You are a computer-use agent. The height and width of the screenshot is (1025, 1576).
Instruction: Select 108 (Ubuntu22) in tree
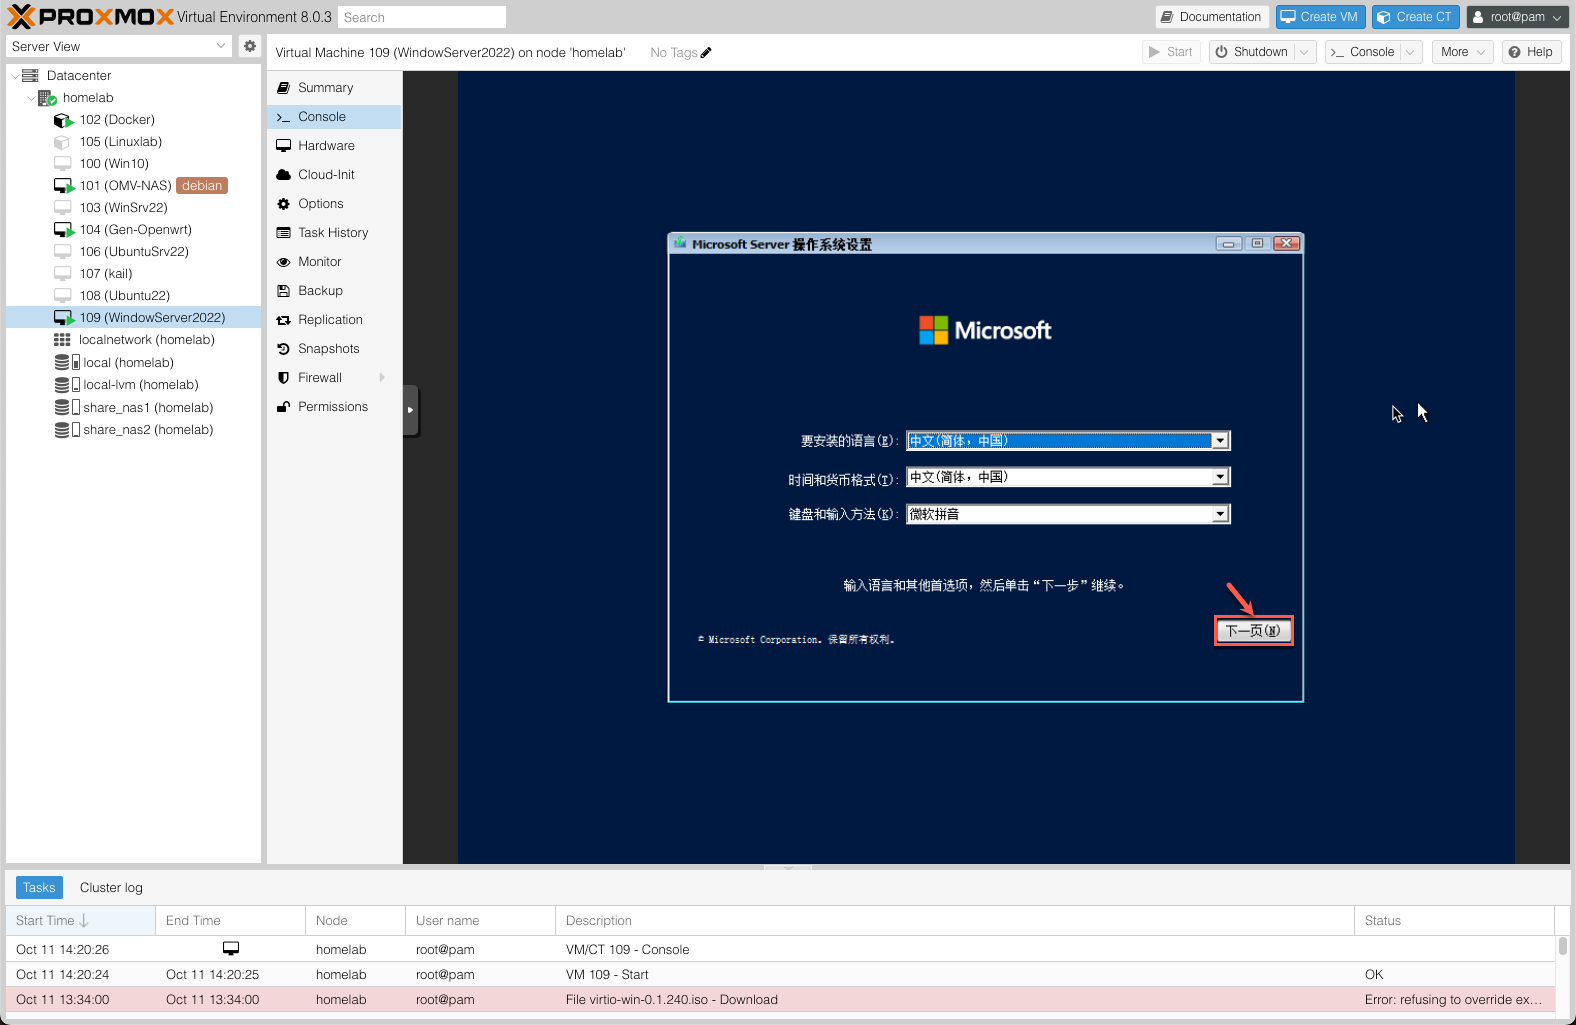tap(134, 296)
